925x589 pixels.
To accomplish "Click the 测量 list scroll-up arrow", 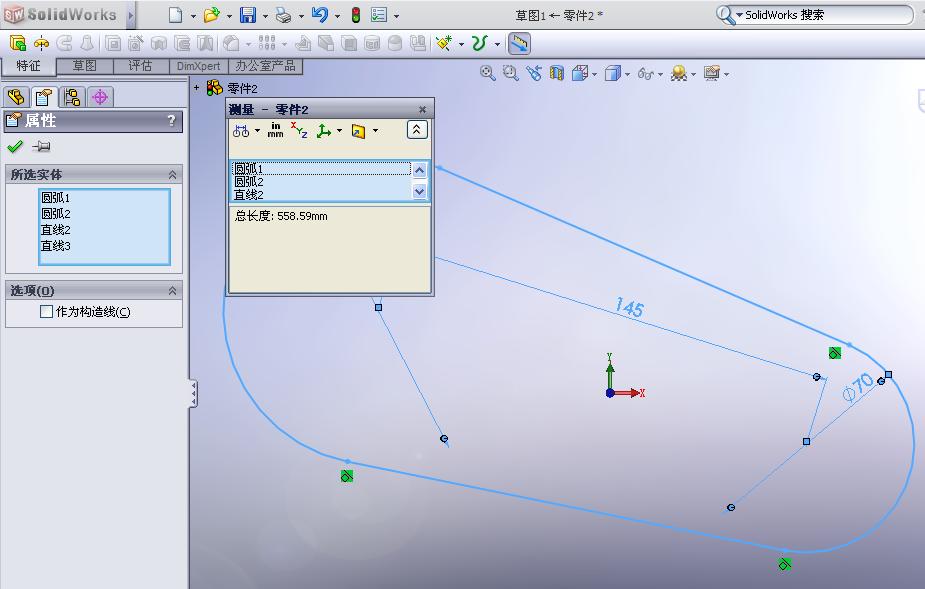I will point(419,171).
